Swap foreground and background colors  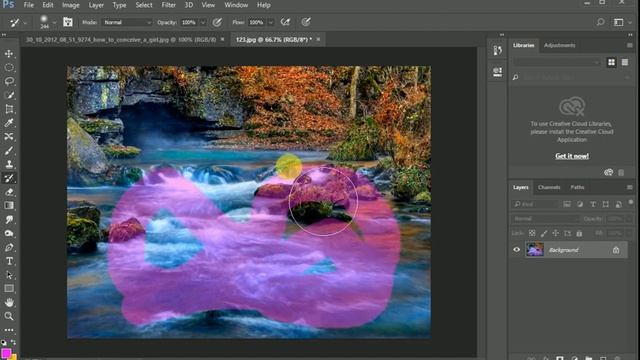click(13, 342)
